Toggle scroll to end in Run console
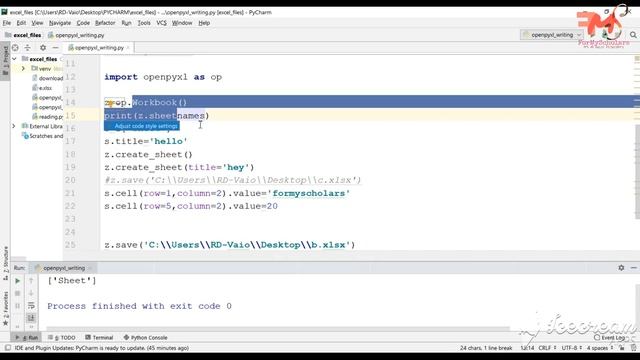 31,318
